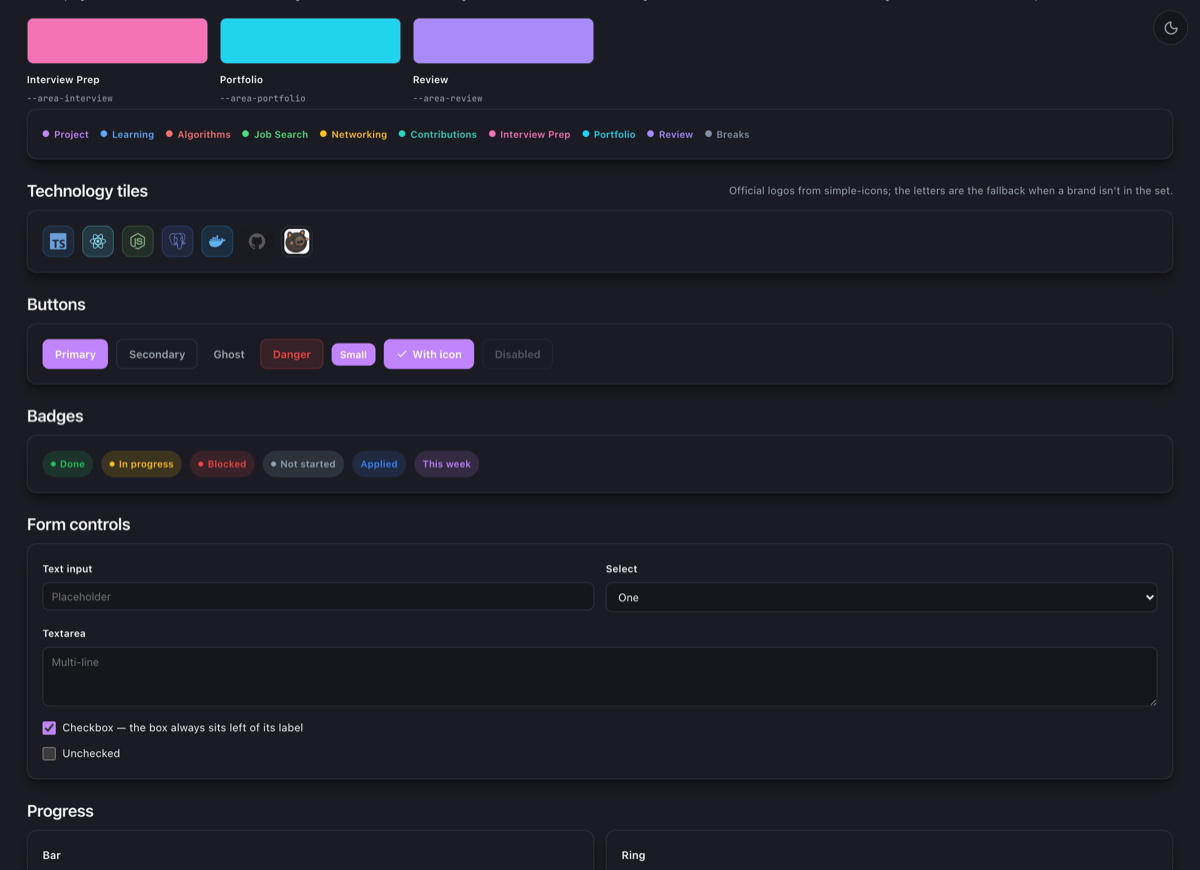
Task: Click the Applied badge
Action: [379, 464]
